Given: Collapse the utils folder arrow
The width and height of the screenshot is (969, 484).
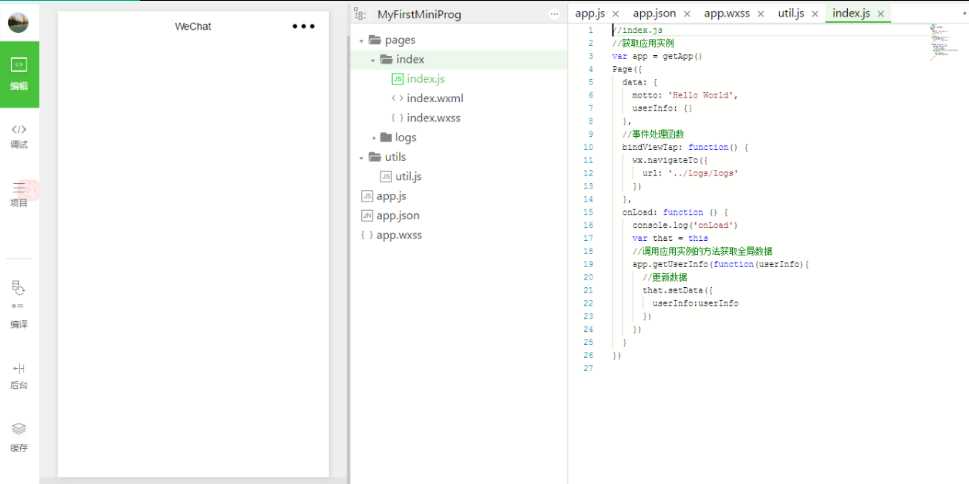Looking at the screenshot, I should click(362, 158).
